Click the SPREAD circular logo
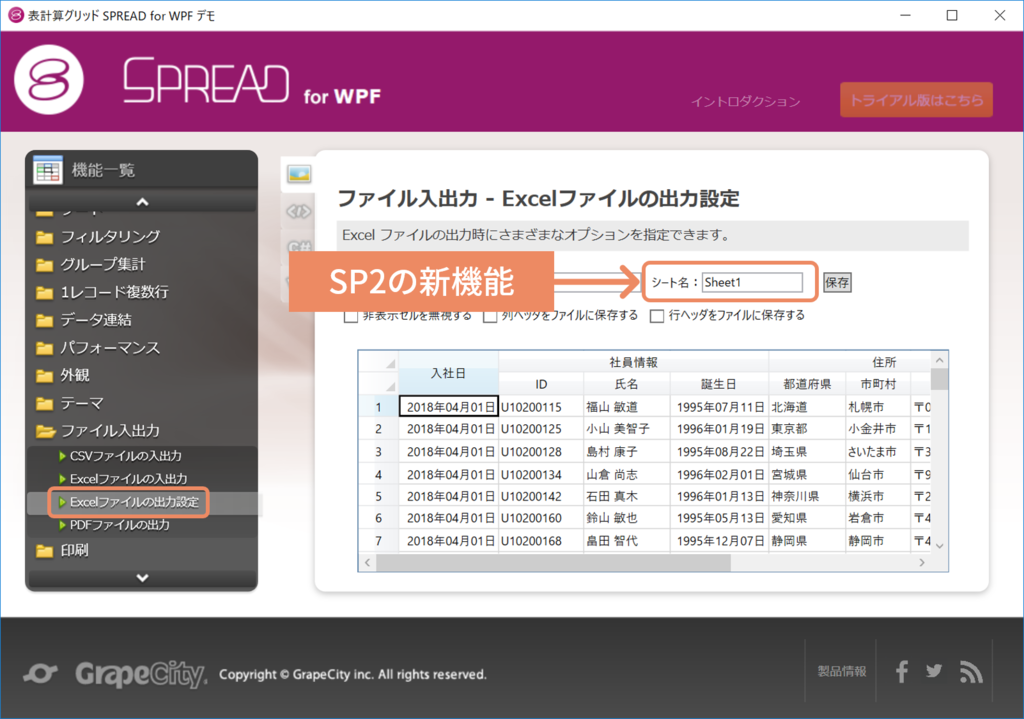Image resolution: width=1024 pixels, height=719 pixels. pyautogui.click(x=49, y=80)
